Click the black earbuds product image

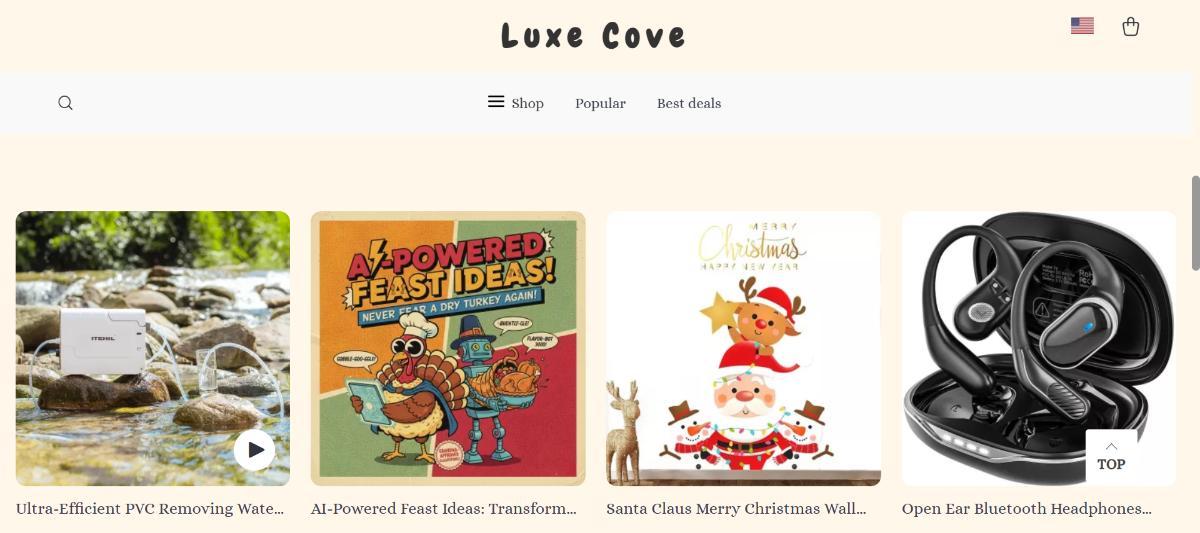coord(1038,348)
